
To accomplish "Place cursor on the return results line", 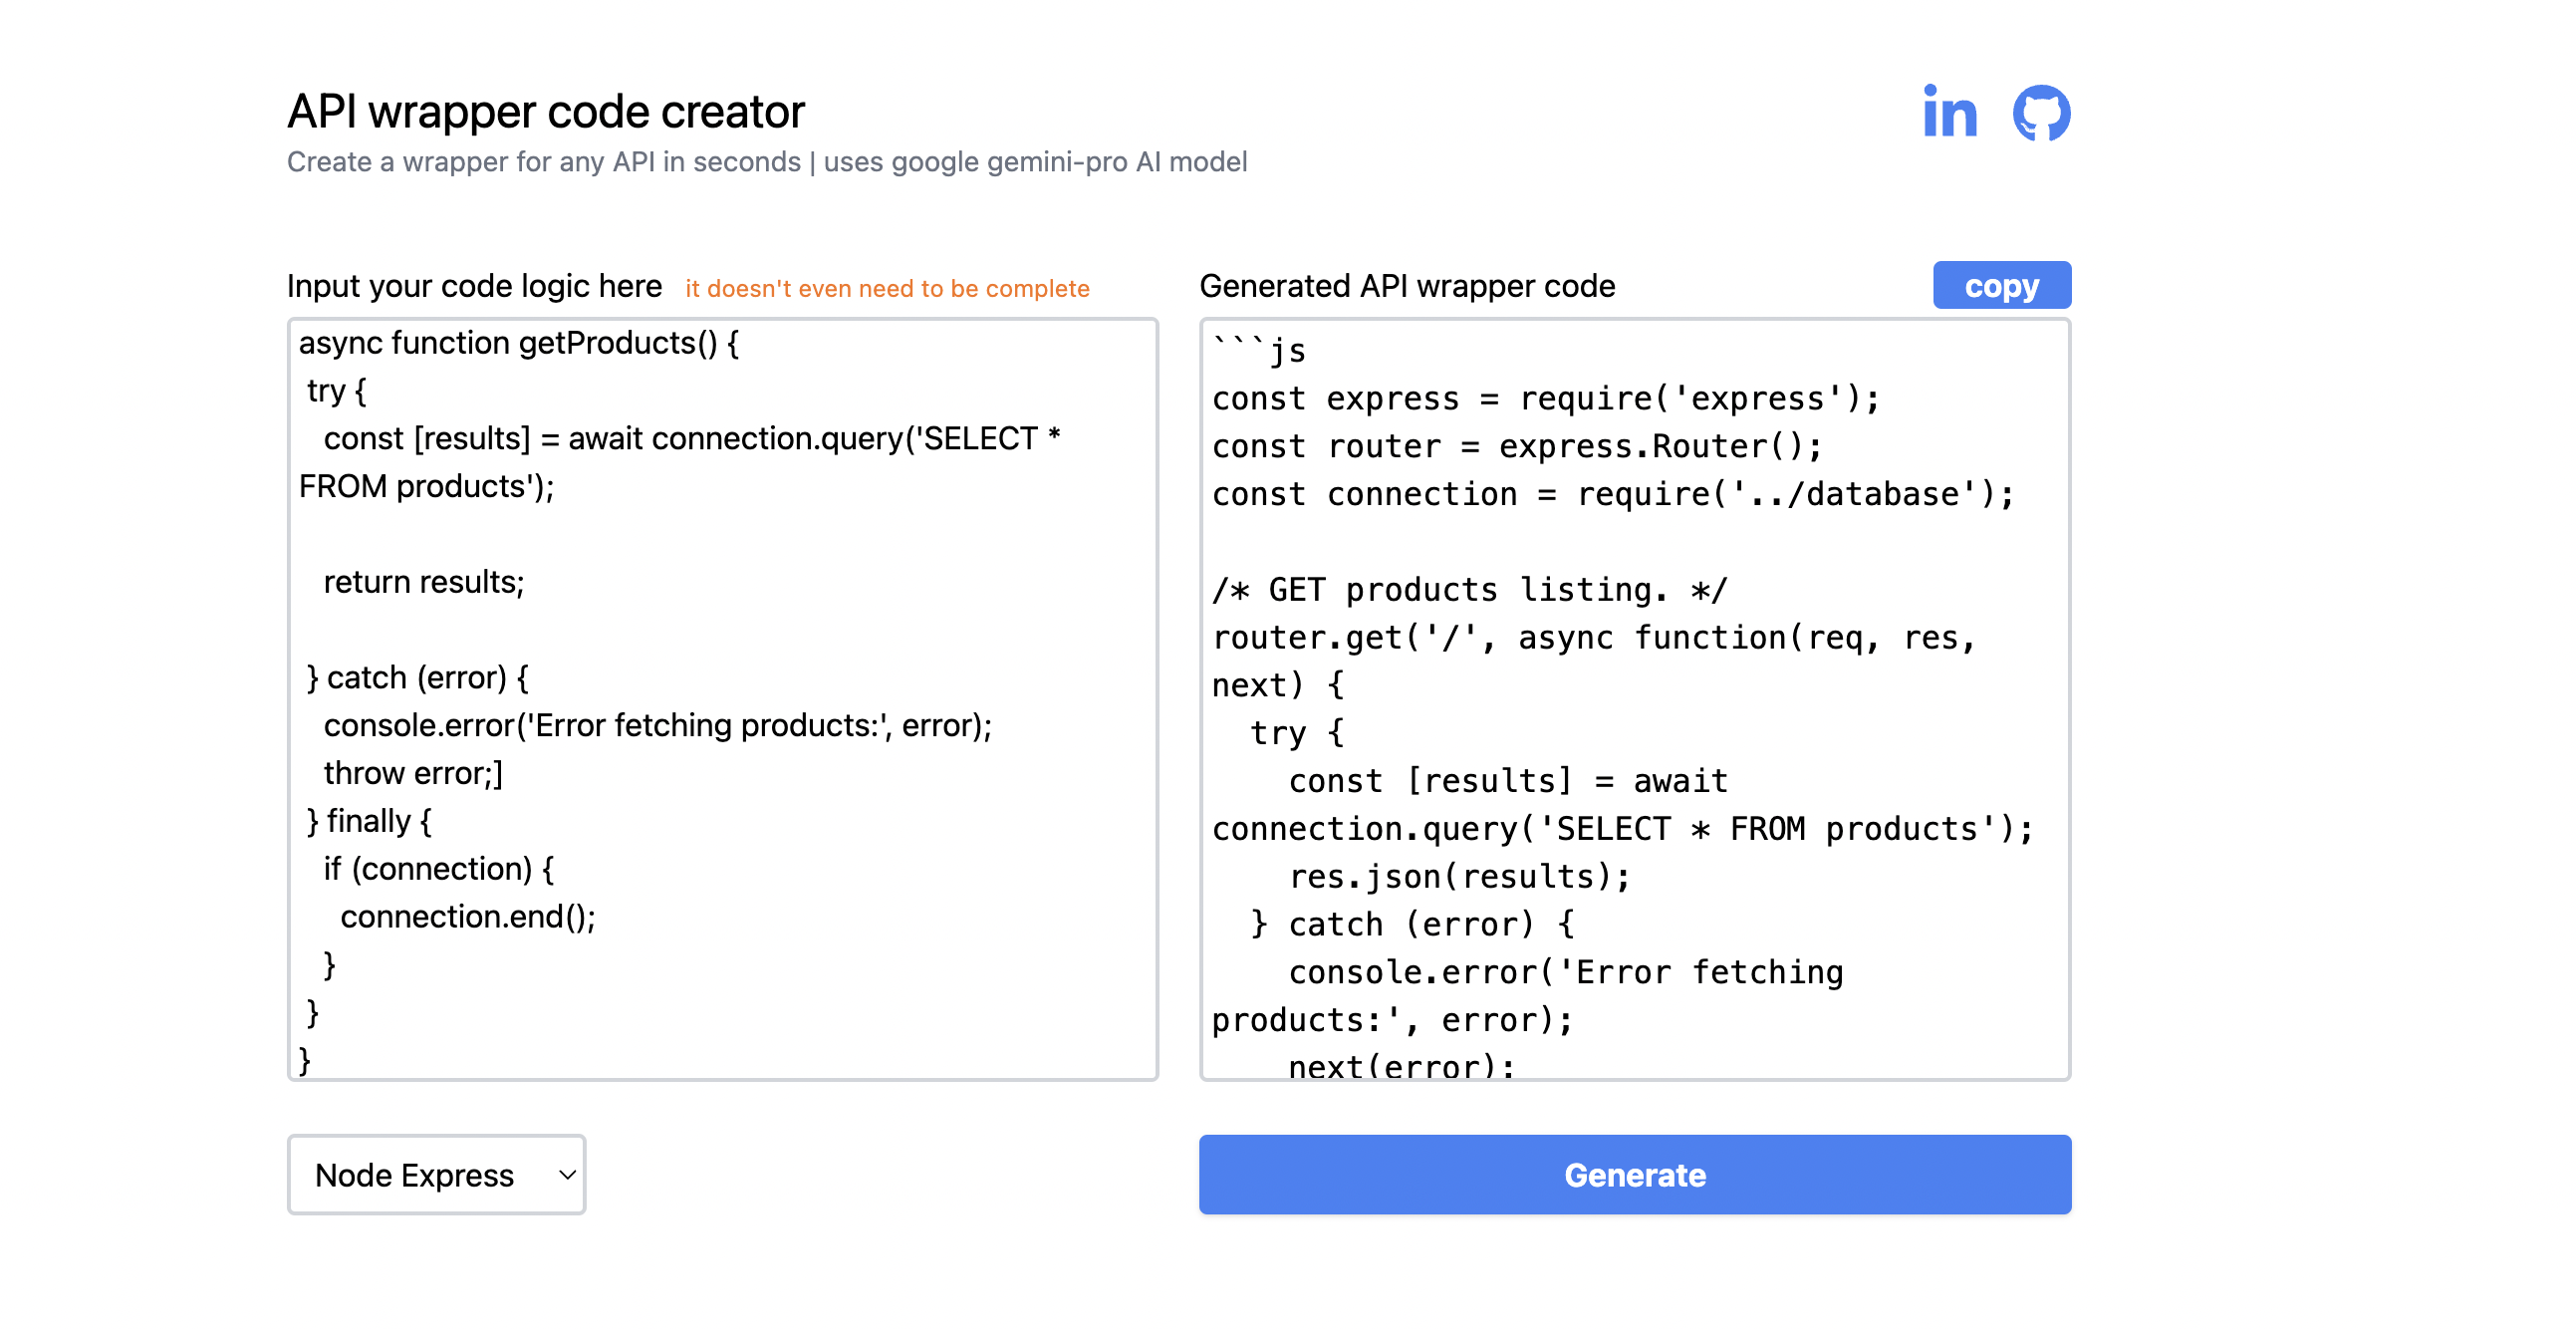I will (x=423, y=582).
